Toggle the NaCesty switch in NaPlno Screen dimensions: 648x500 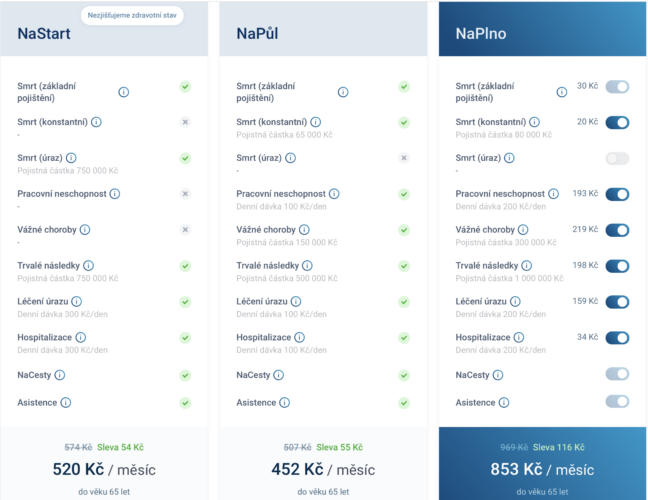617,374
